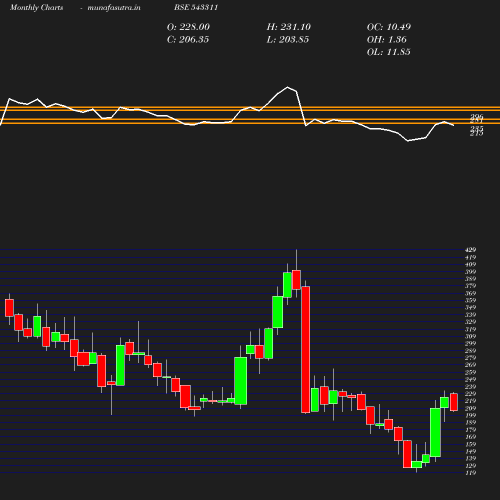Click the 399 price axis label
The height and width of the screenshot is (500, 500).
[x=471, y=272]
